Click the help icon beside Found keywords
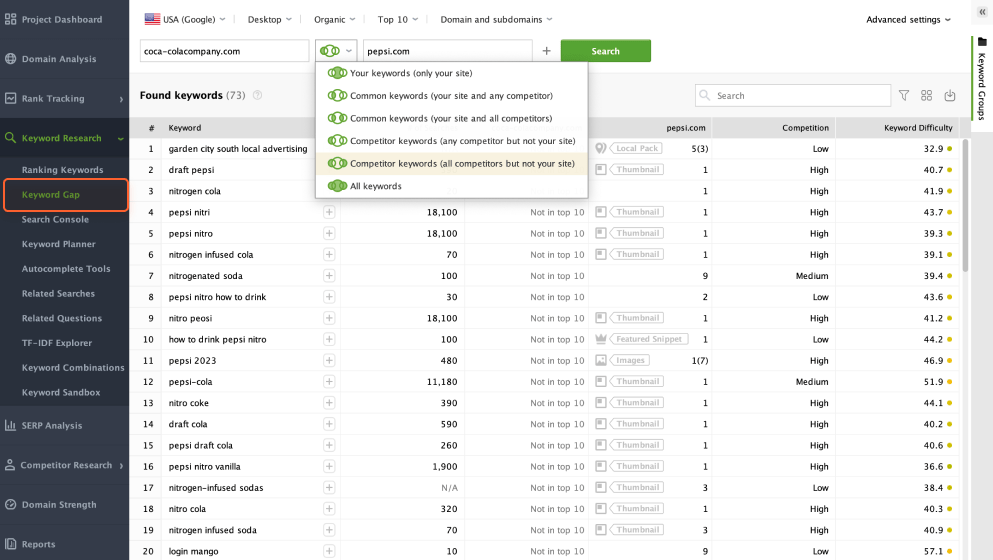Screen dimensions: 993x560 [258, 96]
